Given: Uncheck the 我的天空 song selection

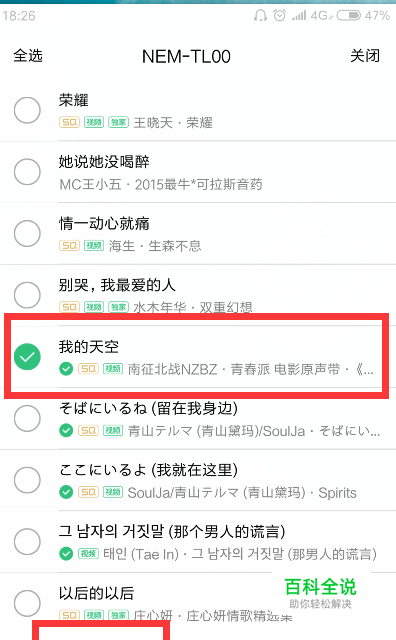Looking at the screenshot, I should coord(27,357).
